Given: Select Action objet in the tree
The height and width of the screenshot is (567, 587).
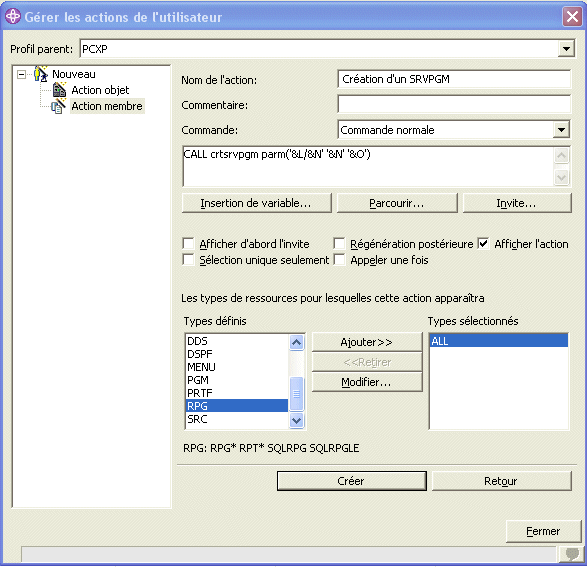Looking at the screenshot, I should (100, 90).
